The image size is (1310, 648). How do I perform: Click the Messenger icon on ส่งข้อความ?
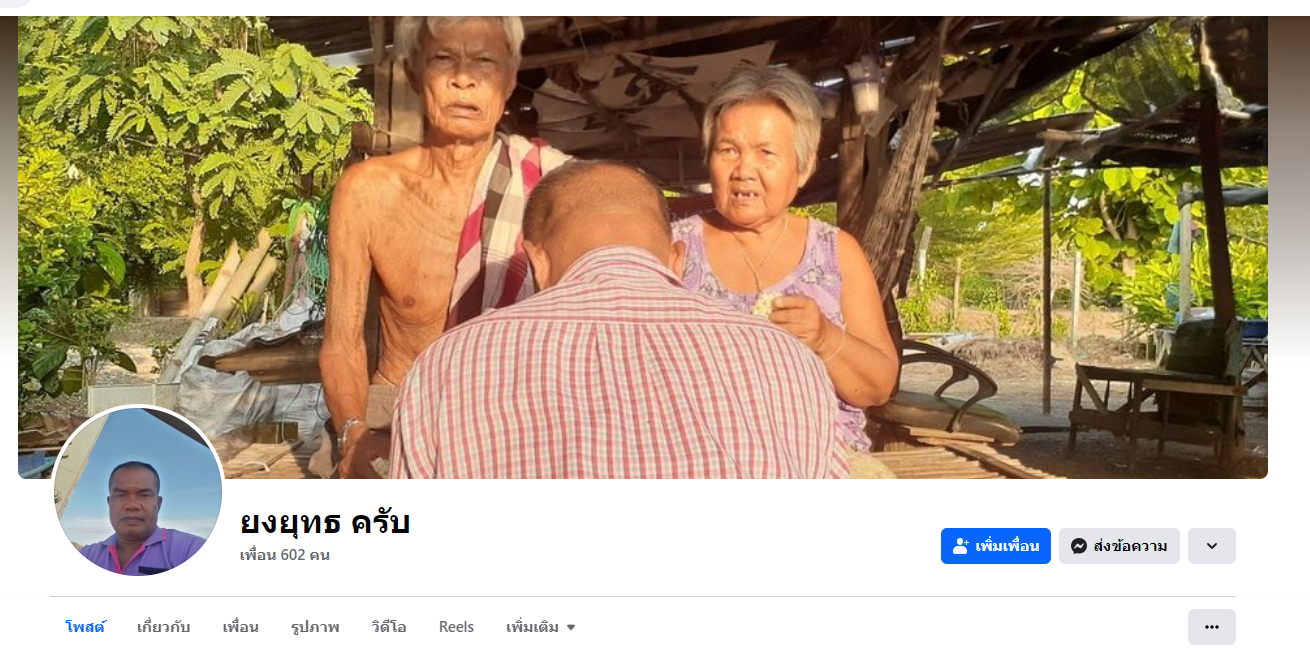click(x=1079, y=546)
